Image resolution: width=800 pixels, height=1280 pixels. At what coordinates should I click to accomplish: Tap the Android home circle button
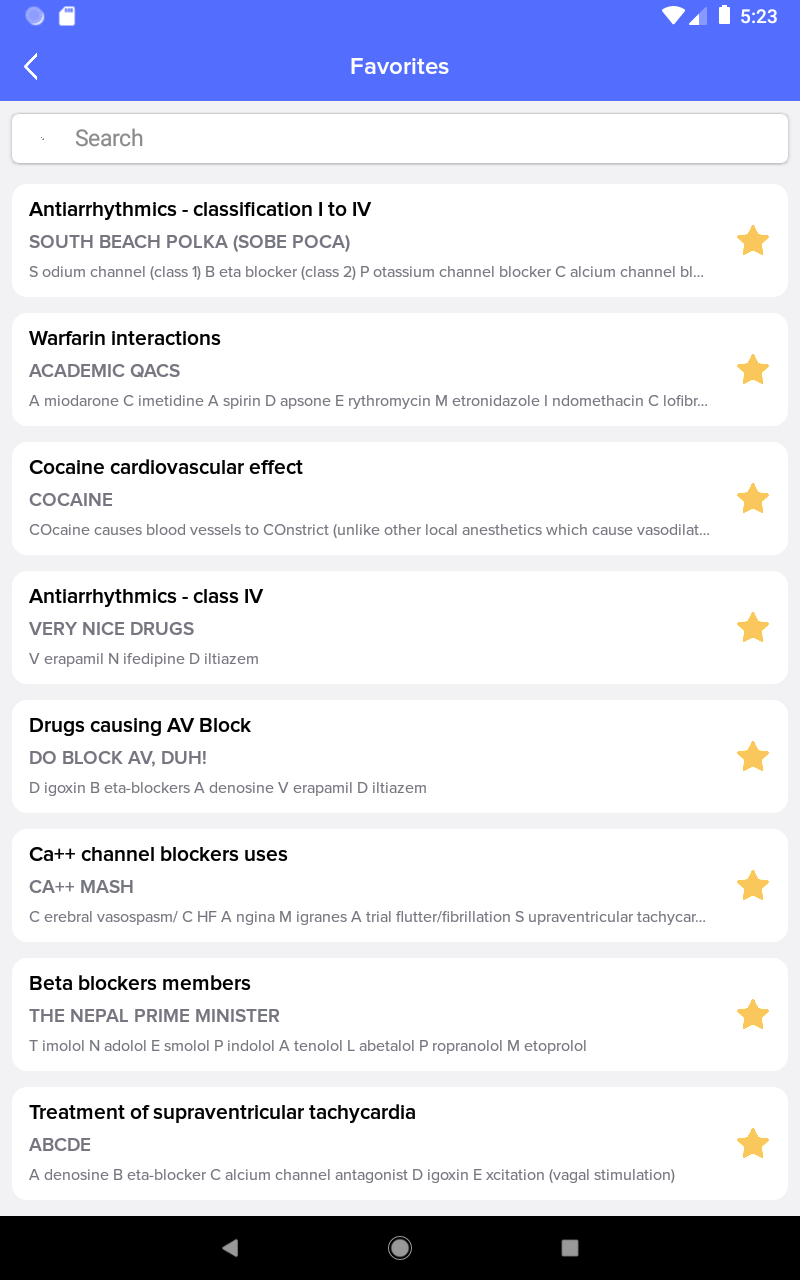[400, 1247]
